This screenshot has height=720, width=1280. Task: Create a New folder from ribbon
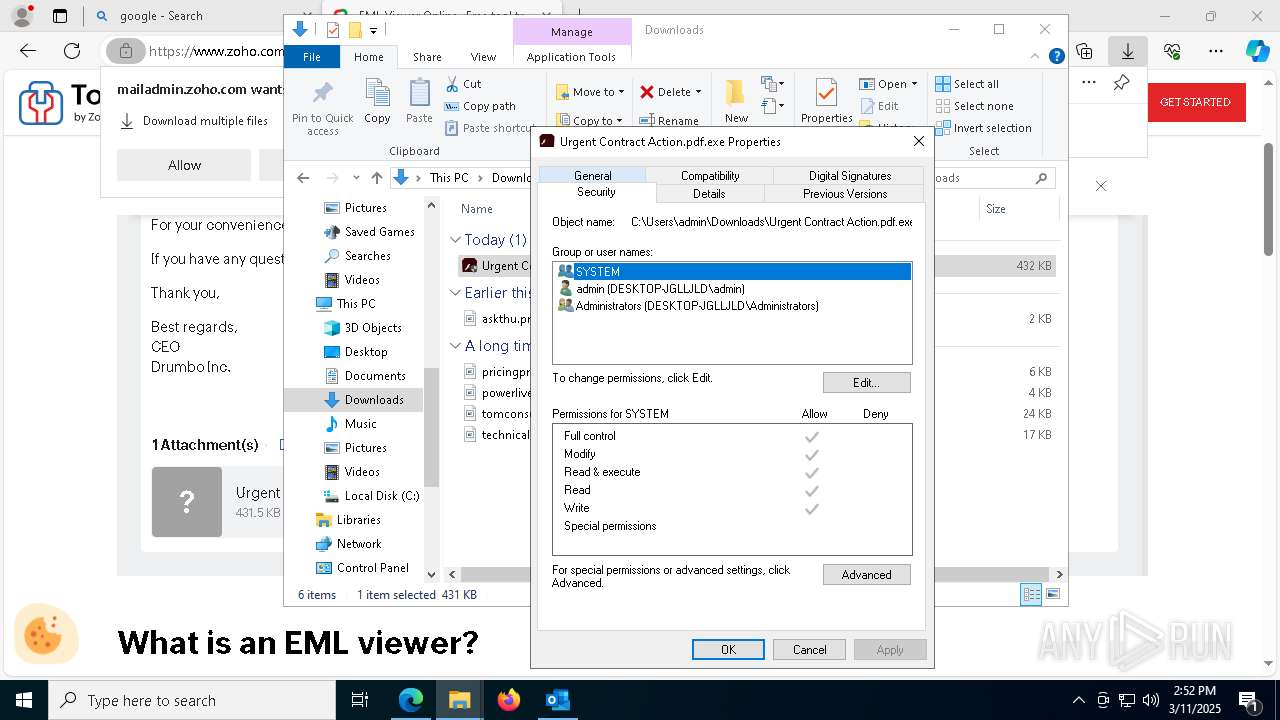[736, 101]
